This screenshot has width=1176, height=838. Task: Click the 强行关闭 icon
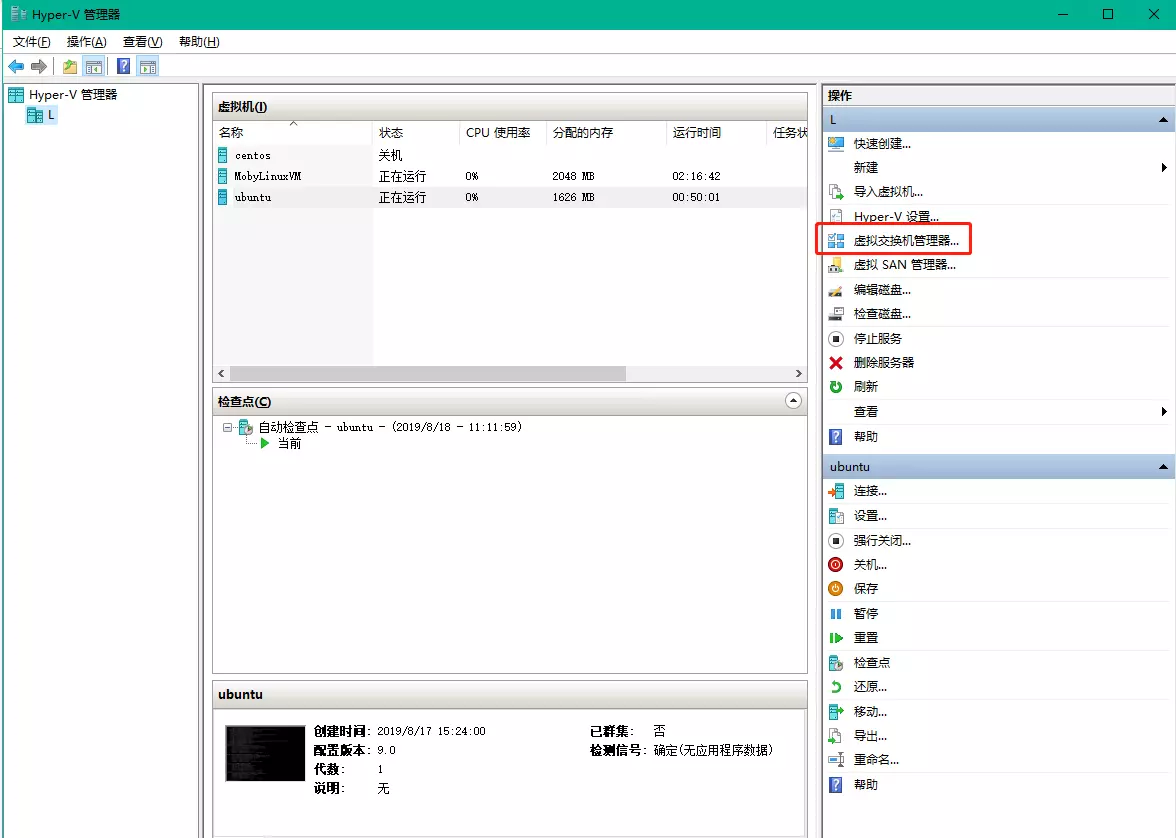[836, 540]
